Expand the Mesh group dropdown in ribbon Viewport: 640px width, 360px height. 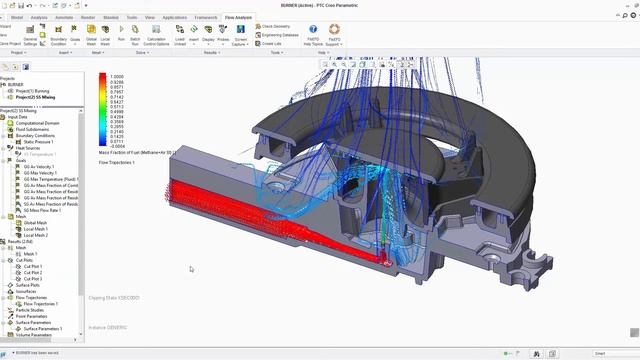point(98,53)
